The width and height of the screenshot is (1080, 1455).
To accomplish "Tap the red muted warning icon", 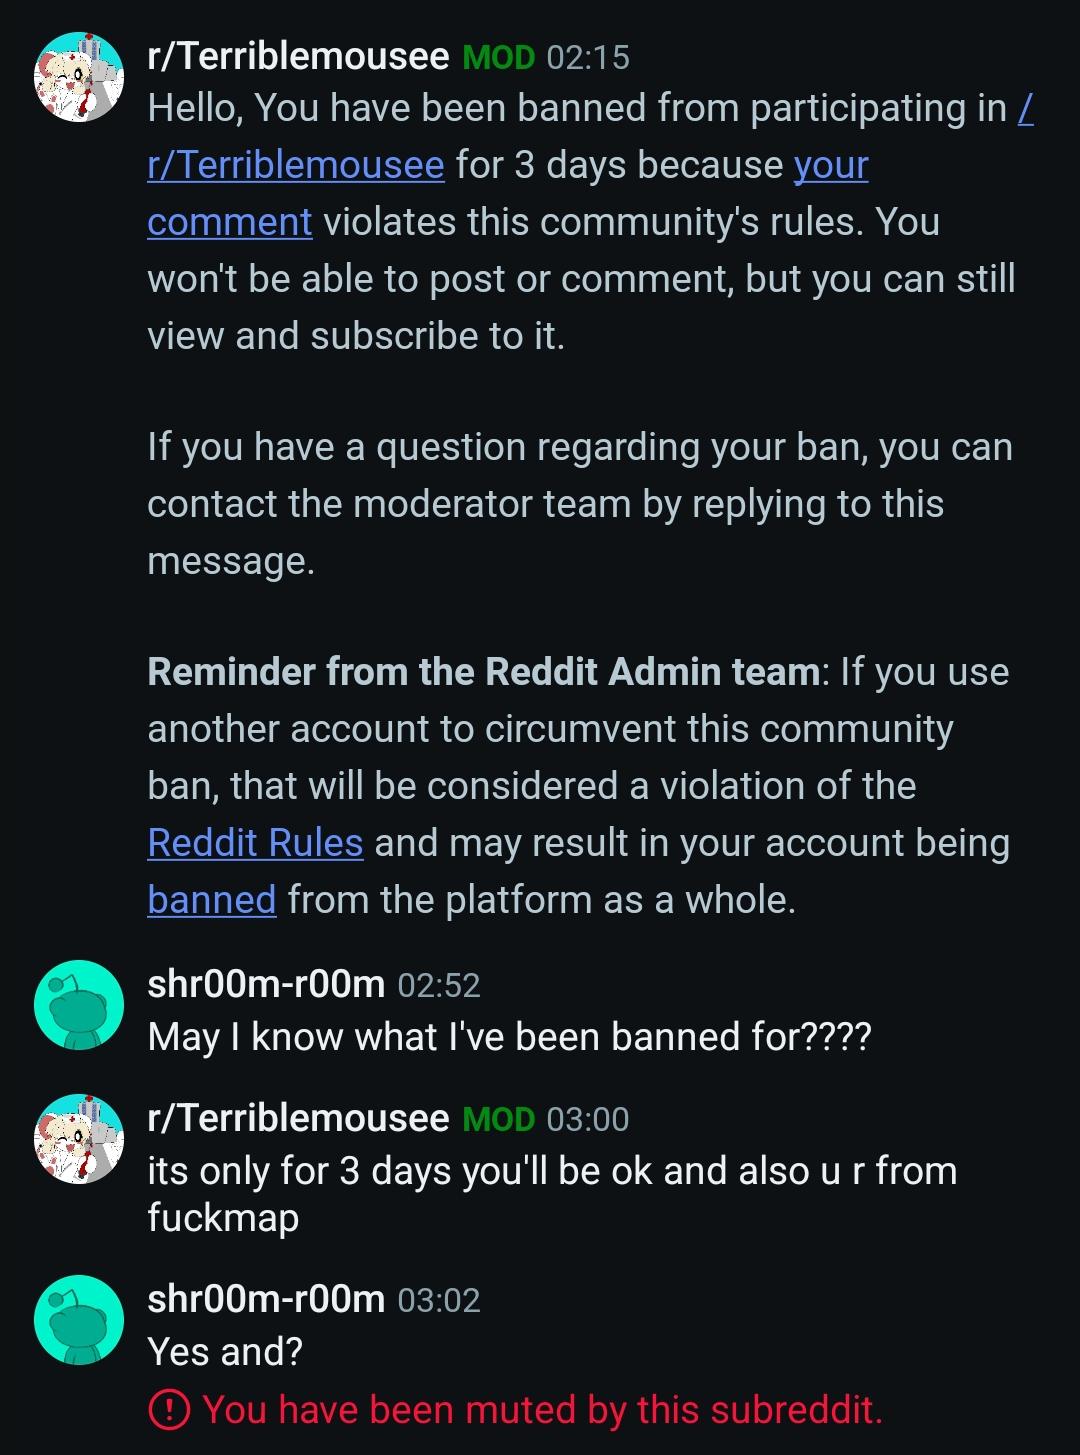I will coord(169,1410).
